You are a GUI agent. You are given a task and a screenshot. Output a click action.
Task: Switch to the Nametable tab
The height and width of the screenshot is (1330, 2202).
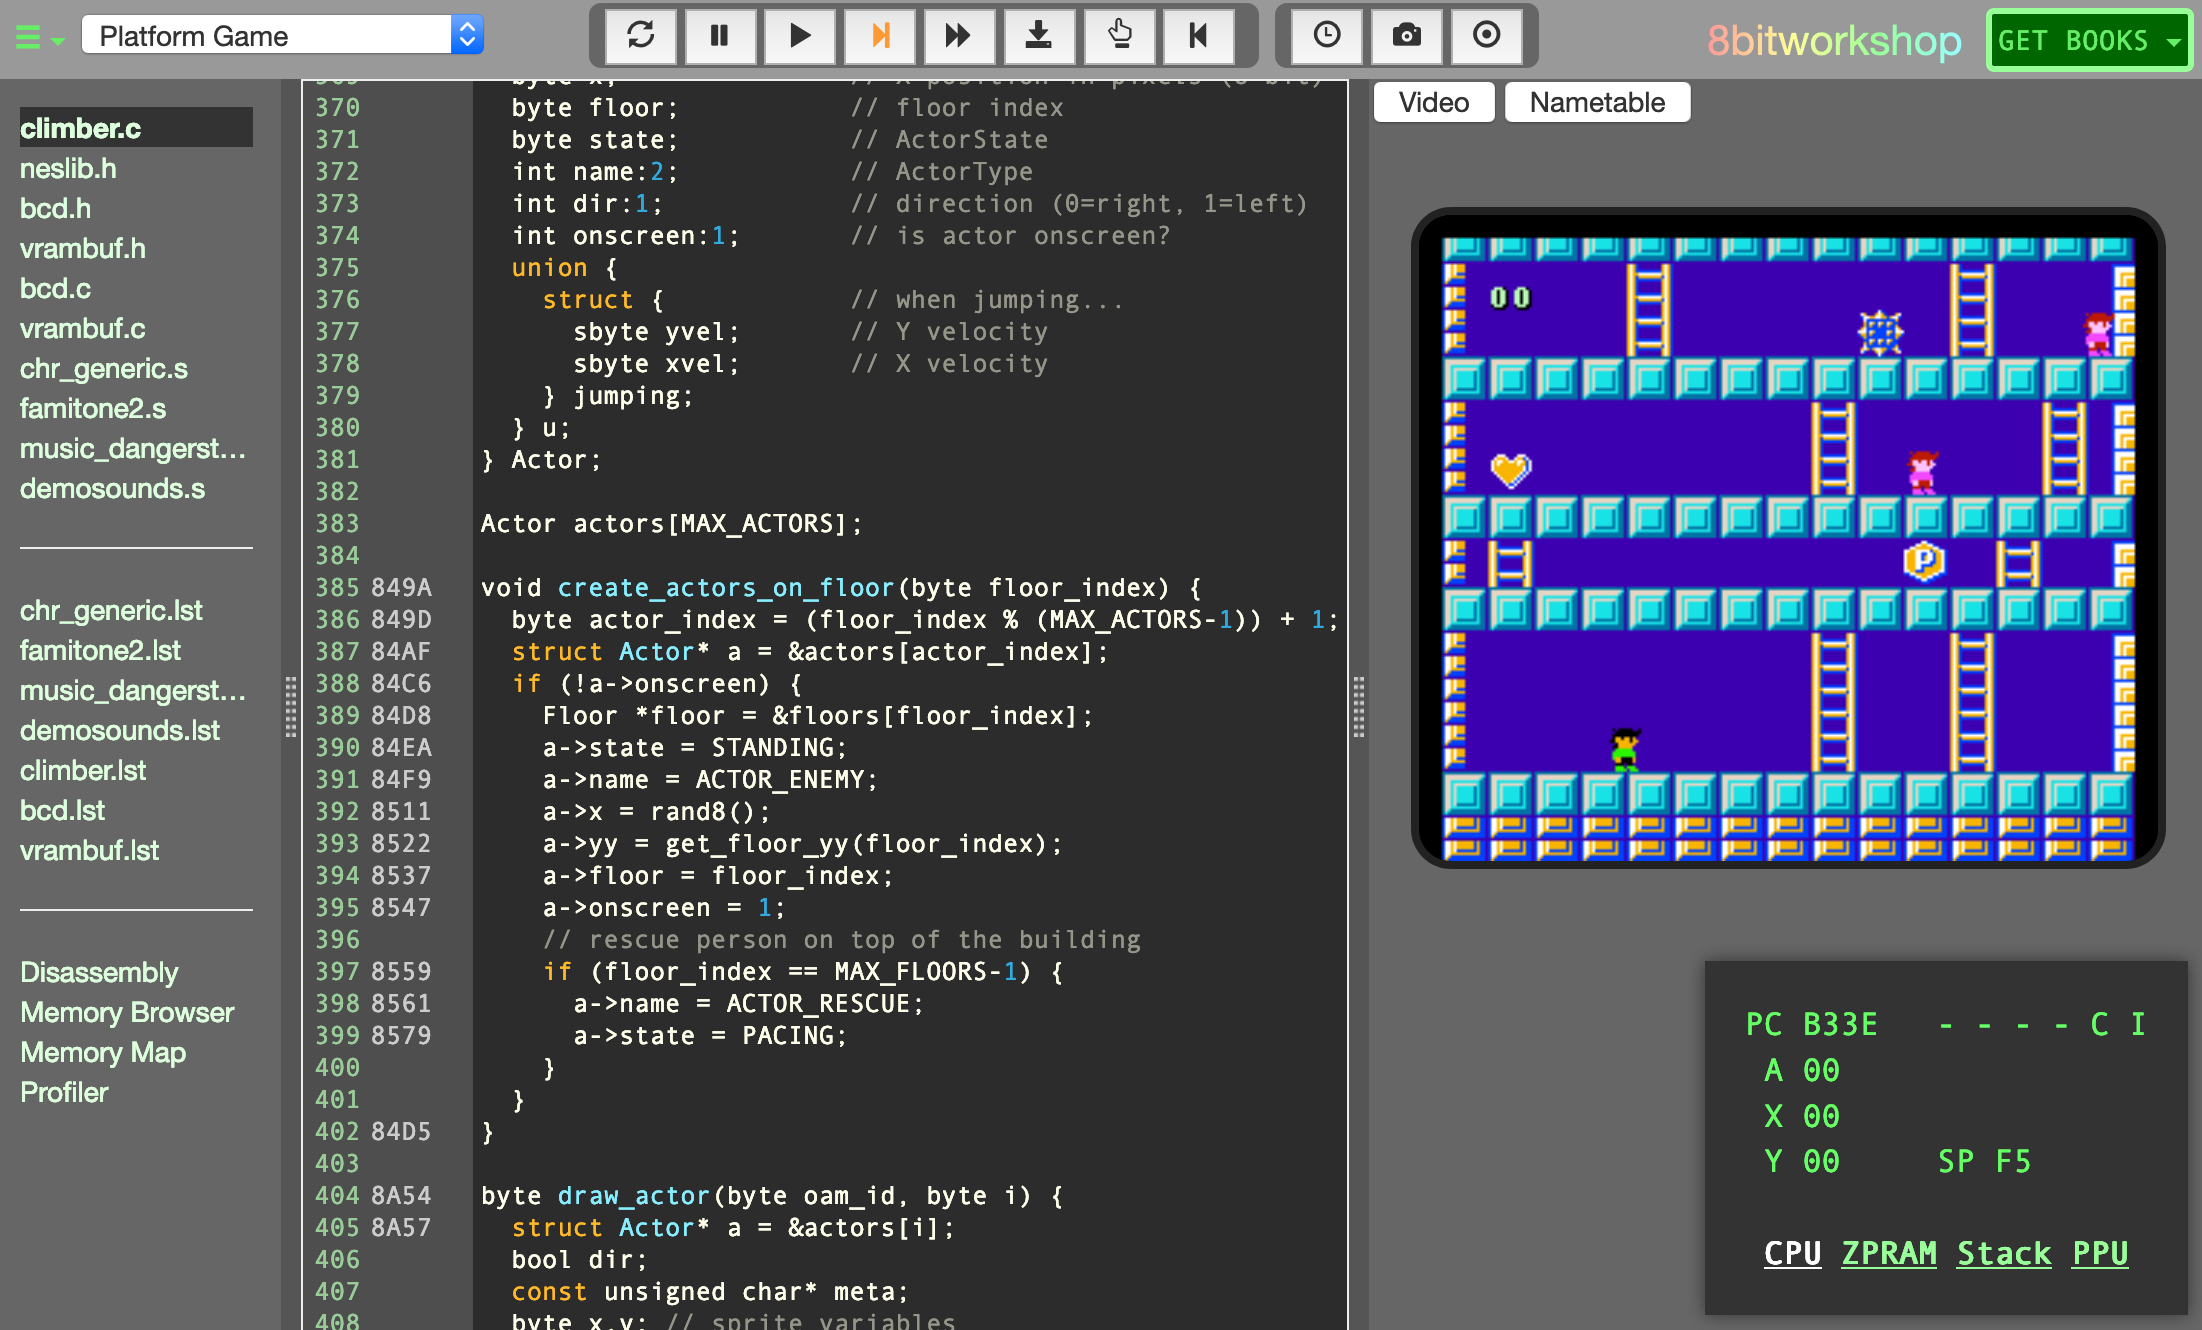click(x=1592, y=102)
